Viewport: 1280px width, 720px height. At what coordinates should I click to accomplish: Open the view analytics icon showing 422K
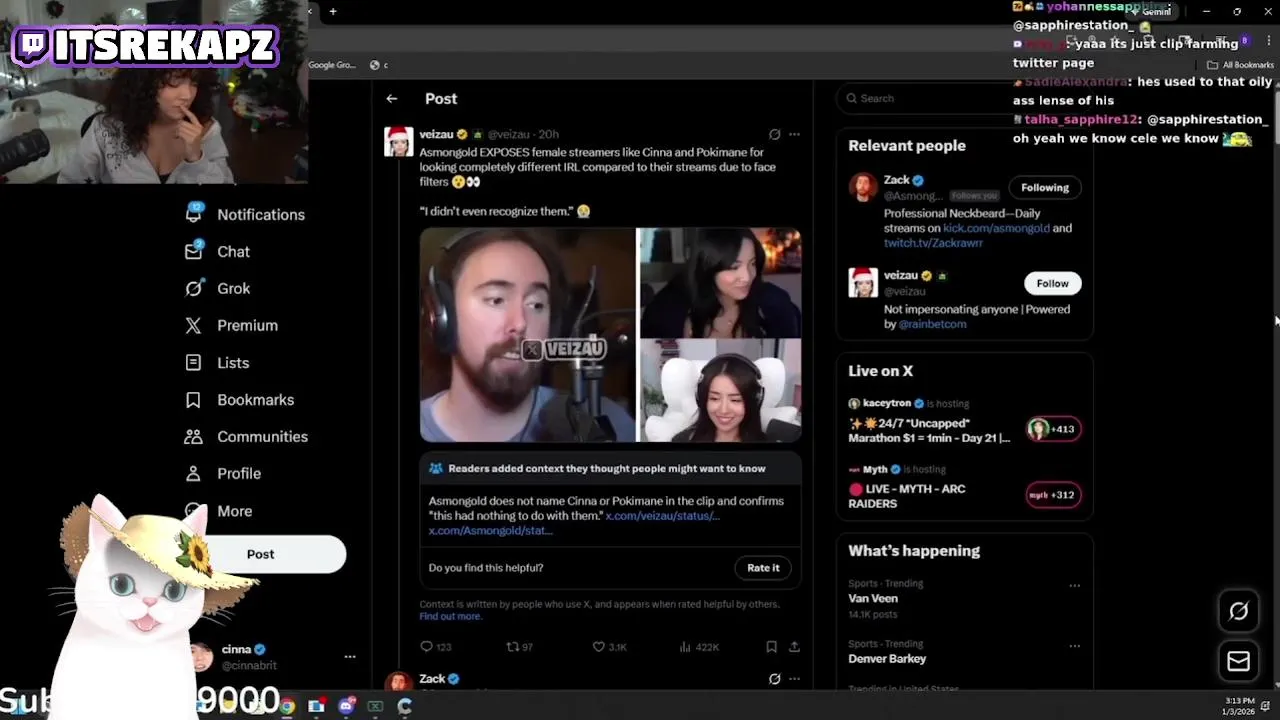click(x=685, y=647)
